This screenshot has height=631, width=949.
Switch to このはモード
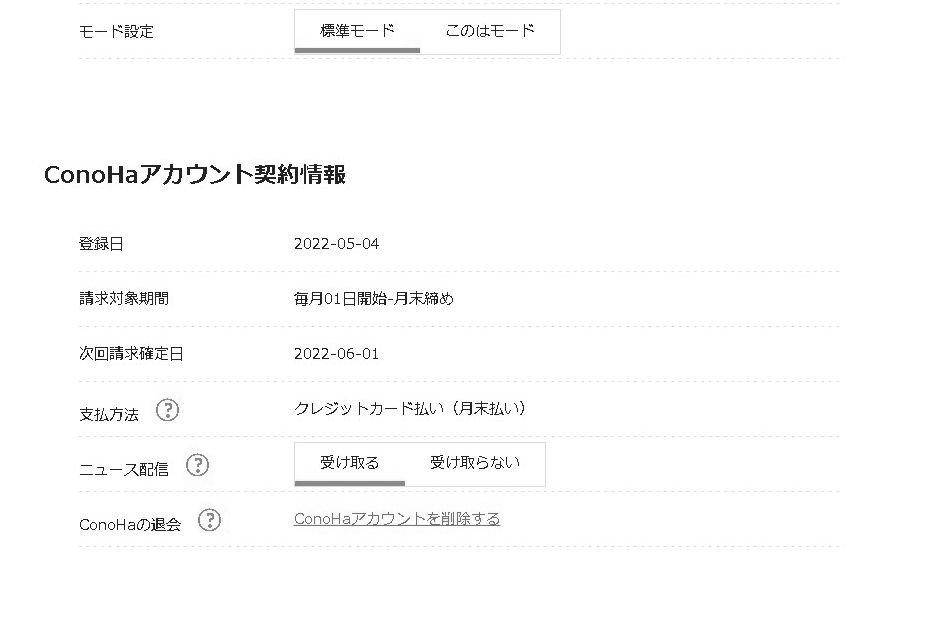coord(490,30)
